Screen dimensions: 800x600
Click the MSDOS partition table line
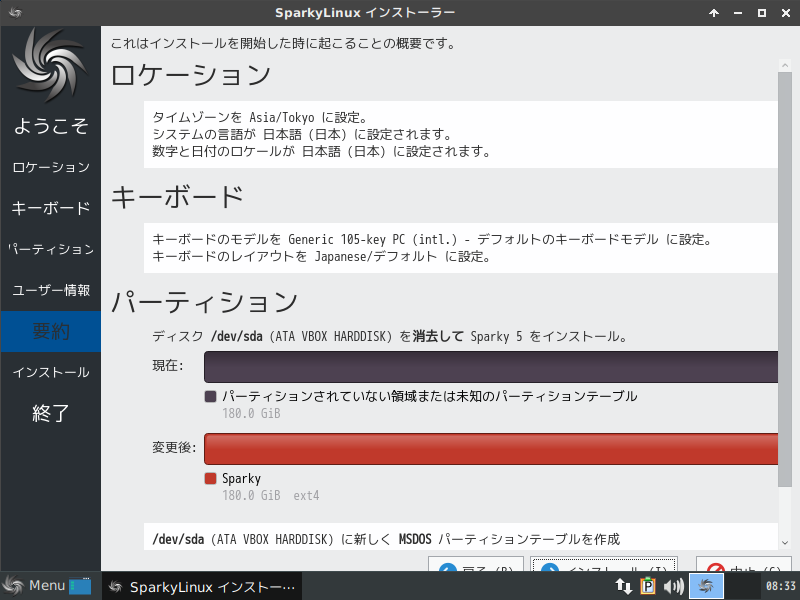[x=386, y=539]
